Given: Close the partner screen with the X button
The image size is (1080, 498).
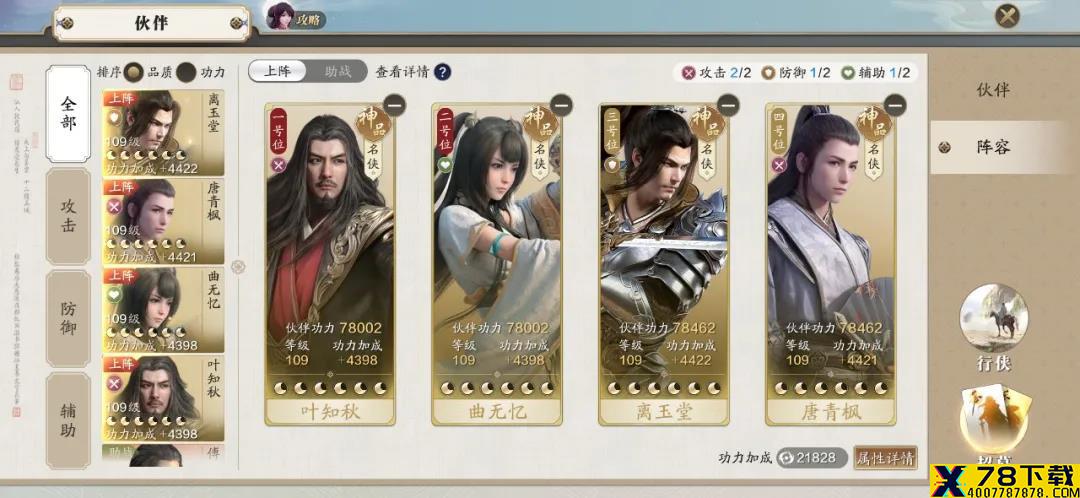Looking at the screenshot, I should pos(1008,16).
